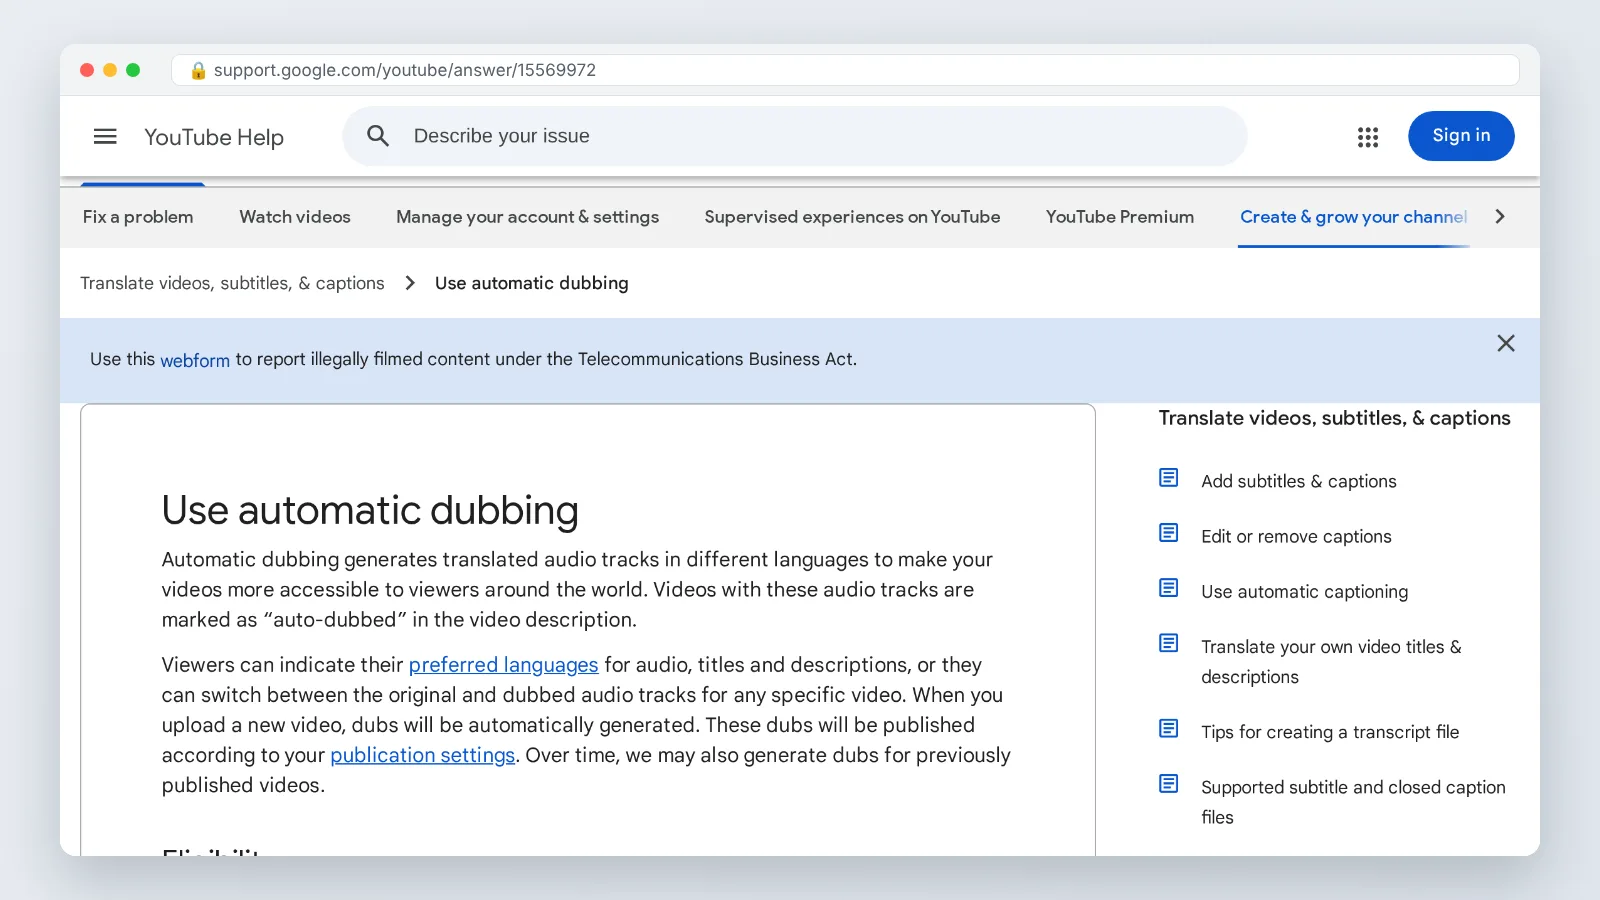Click the Use automatic dubbing article heading
Viewport: 1600px width, 900px height.
(370, 510)
